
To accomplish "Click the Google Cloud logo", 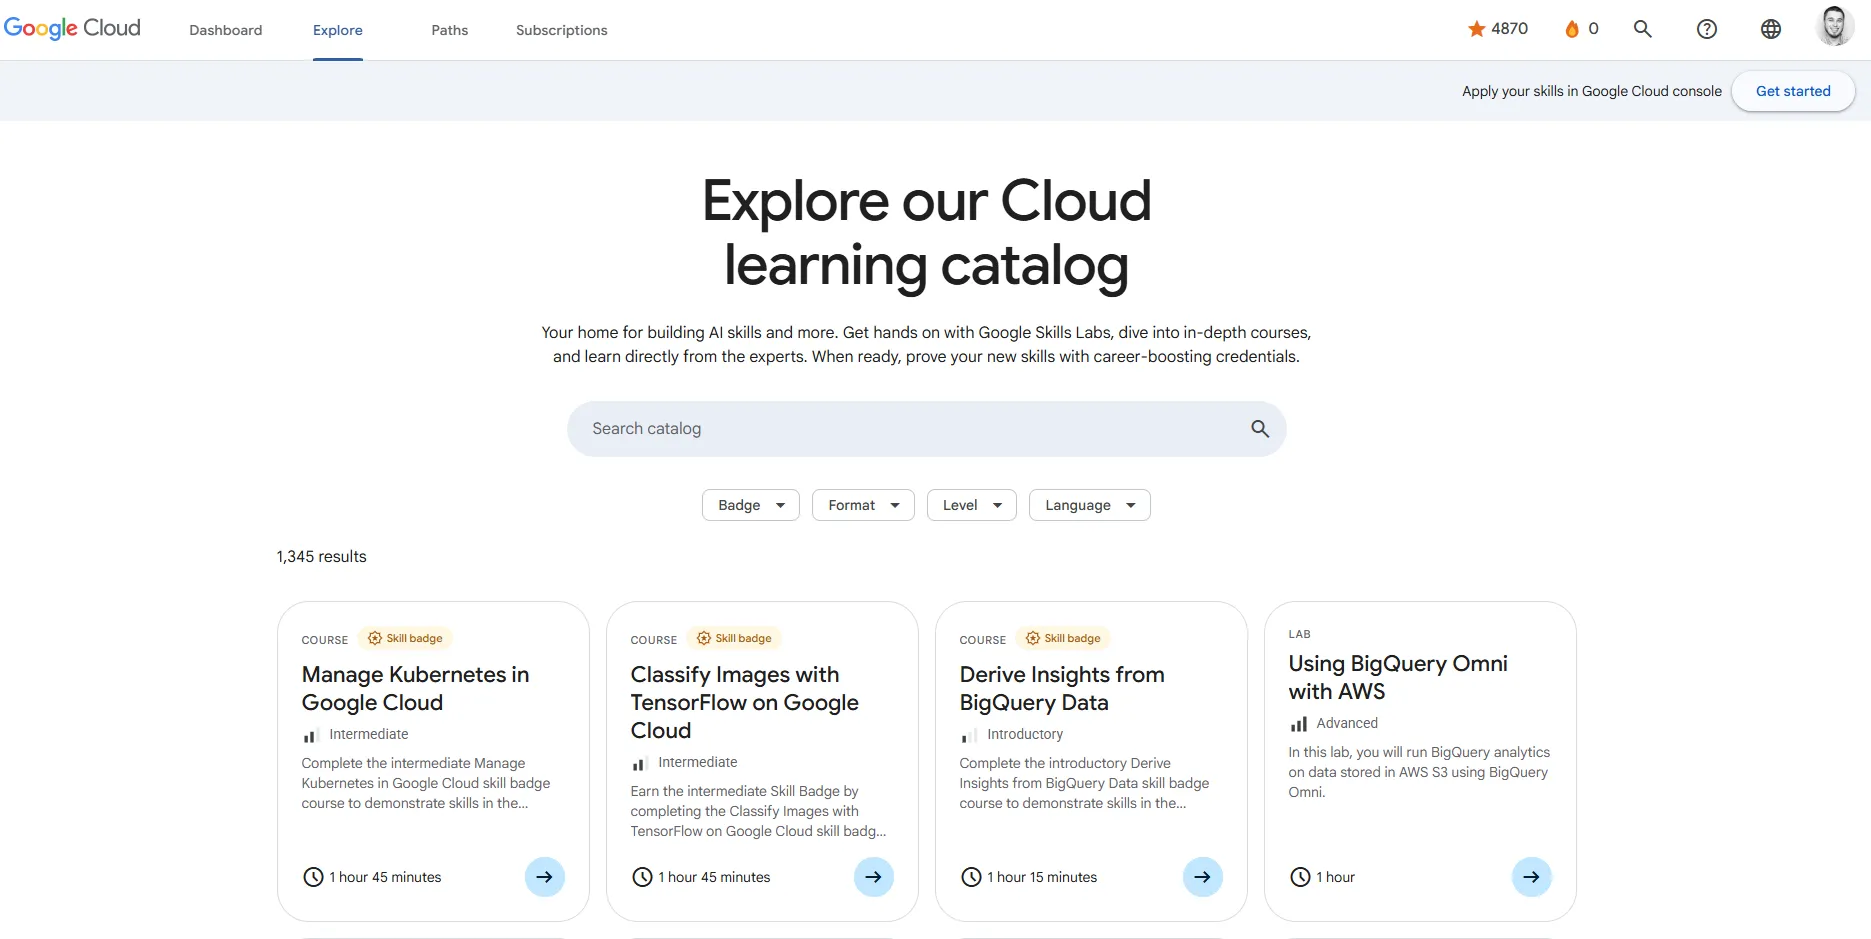I will point(72,28).
